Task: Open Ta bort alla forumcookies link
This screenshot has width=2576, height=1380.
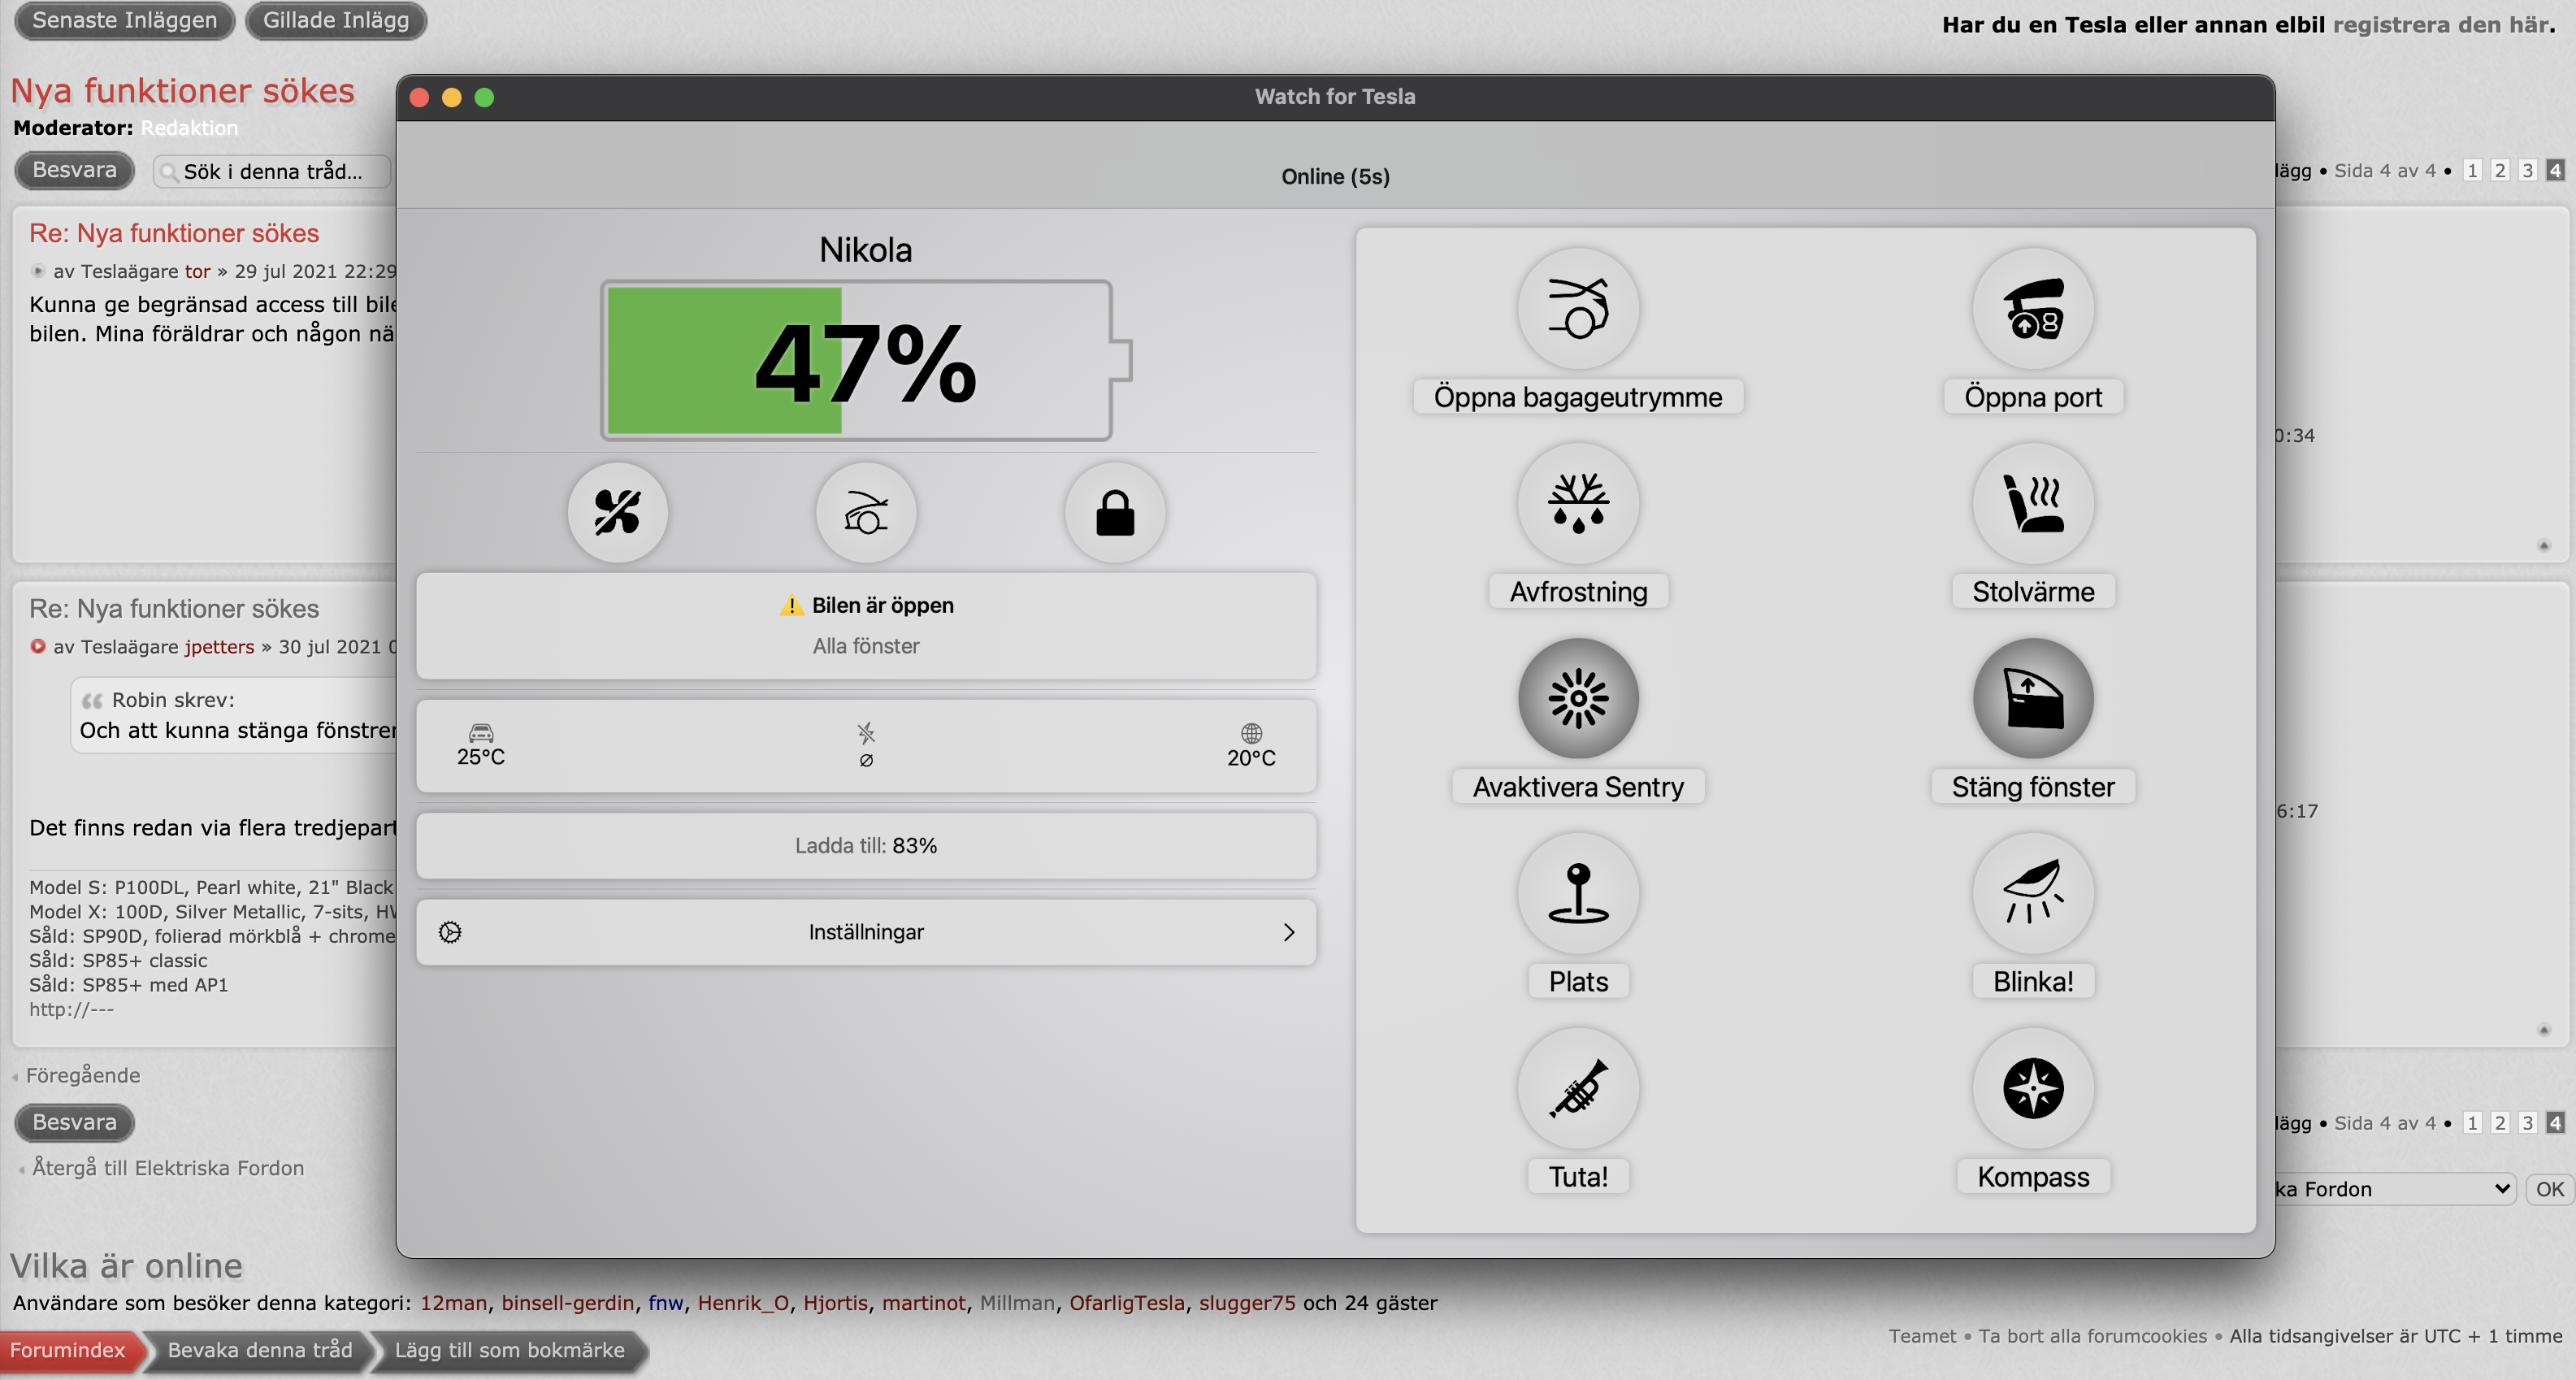Action: click(2092, 1336)
